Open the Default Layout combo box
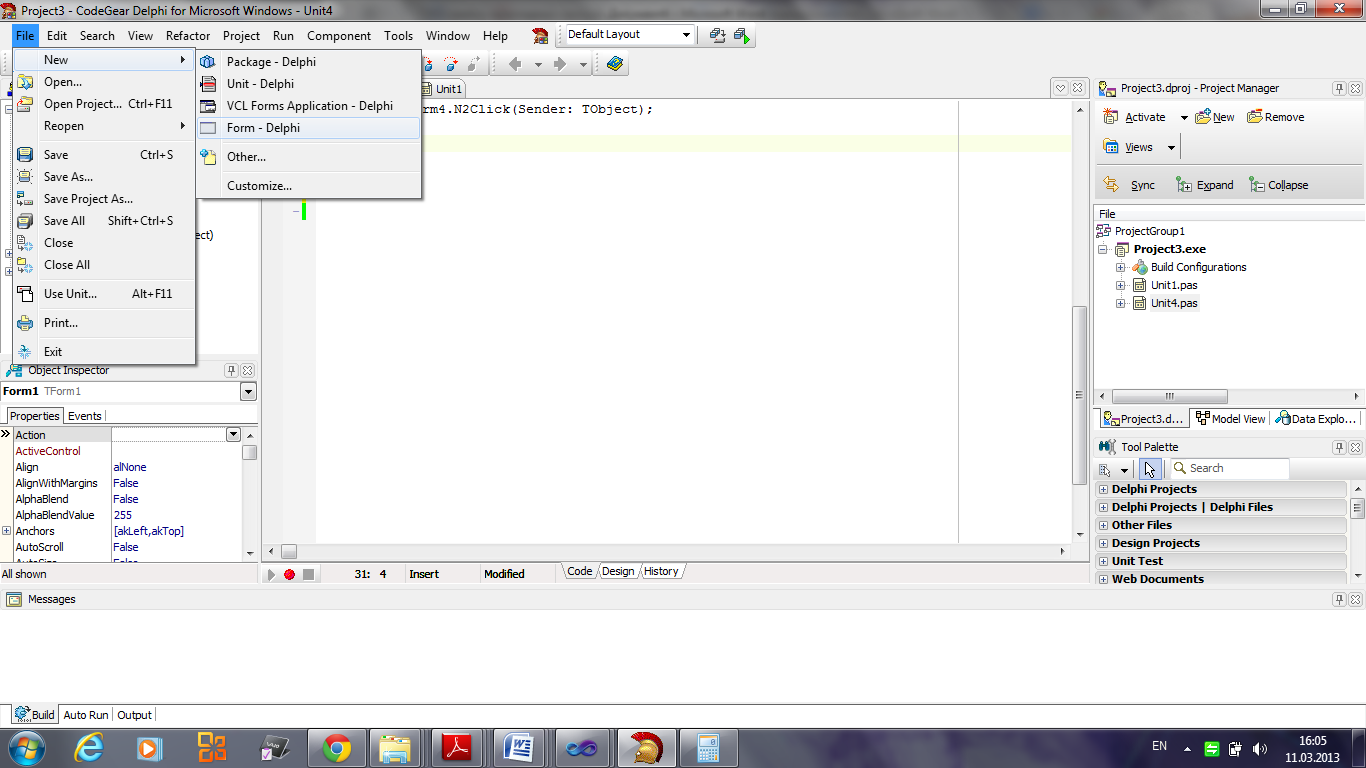Viewport: 1366px width, 768px height. point(629,35)
